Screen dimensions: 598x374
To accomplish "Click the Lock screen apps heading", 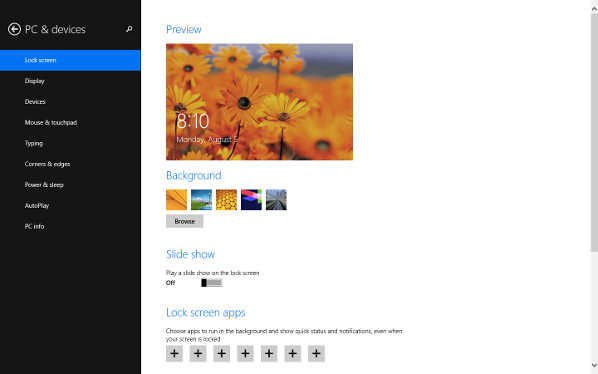I will click(206, 313).
